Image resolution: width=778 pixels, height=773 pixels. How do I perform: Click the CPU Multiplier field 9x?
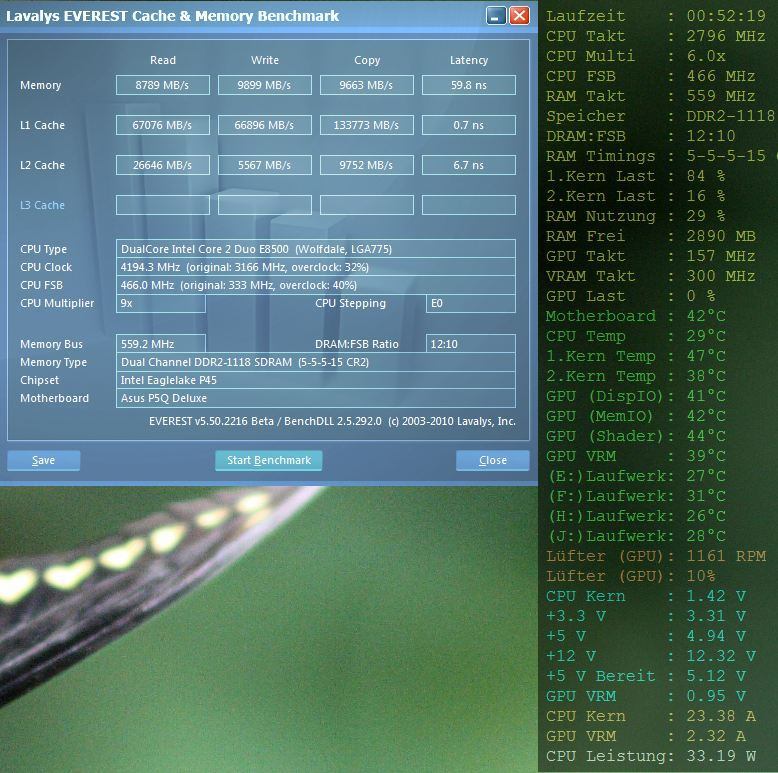(161, 303)
